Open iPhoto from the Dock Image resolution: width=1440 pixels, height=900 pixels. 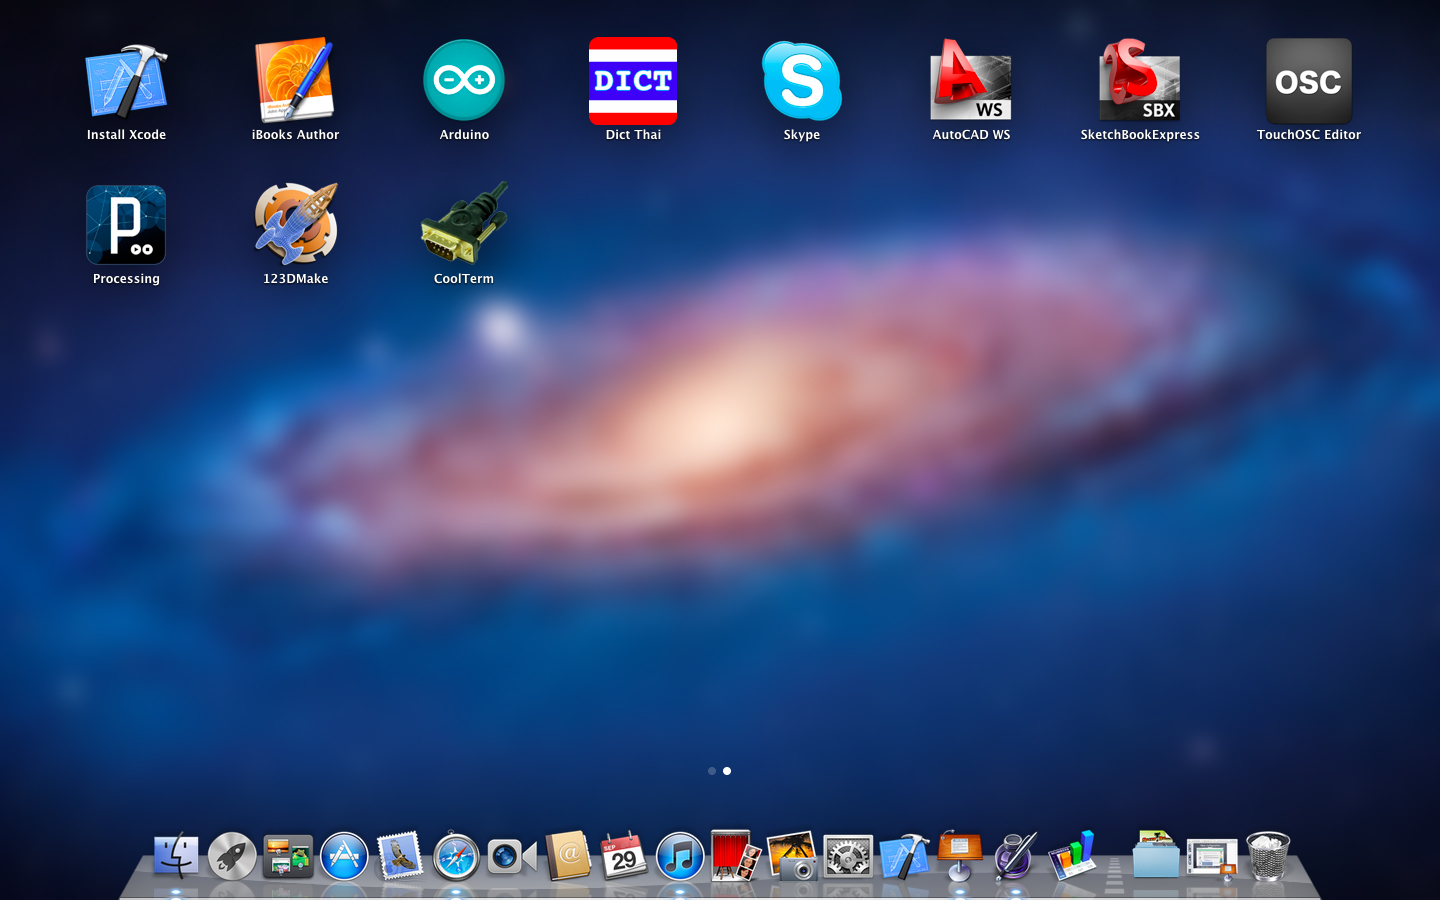point(792,857)
